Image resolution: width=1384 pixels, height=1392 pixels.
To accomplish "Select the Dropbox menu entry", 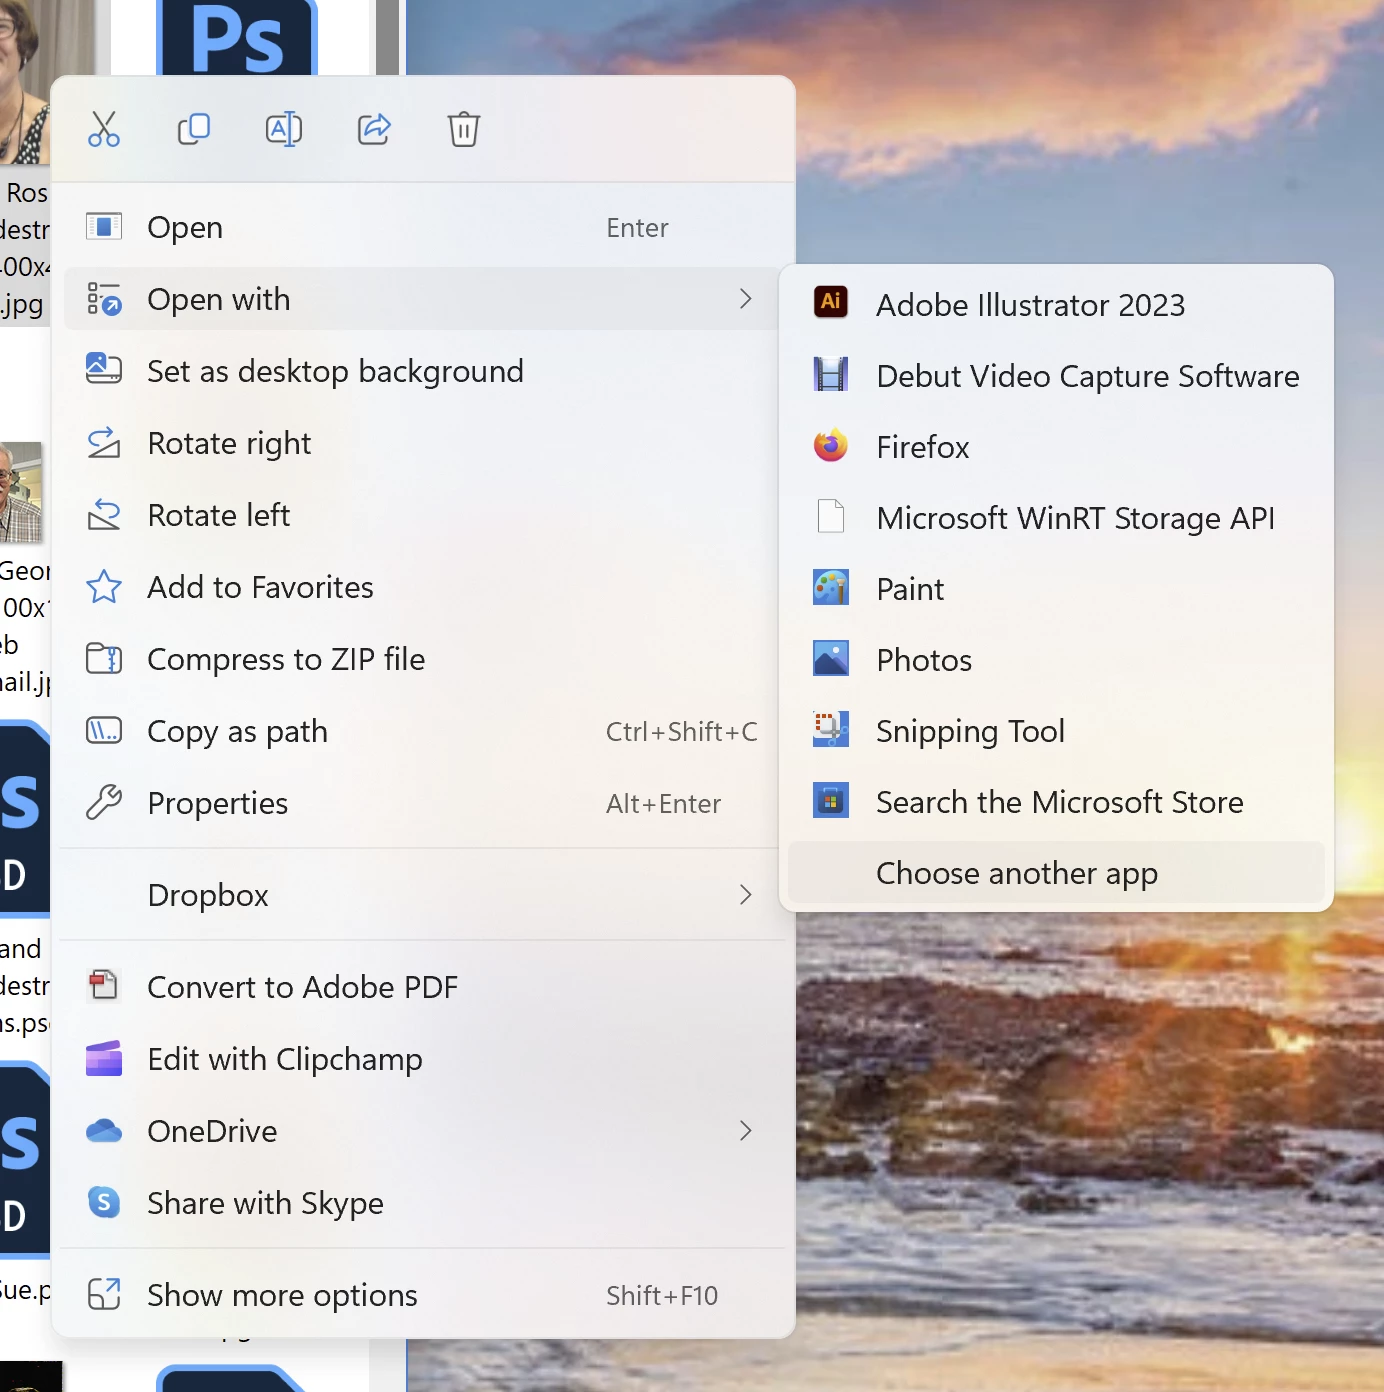I will coord(423,895).
